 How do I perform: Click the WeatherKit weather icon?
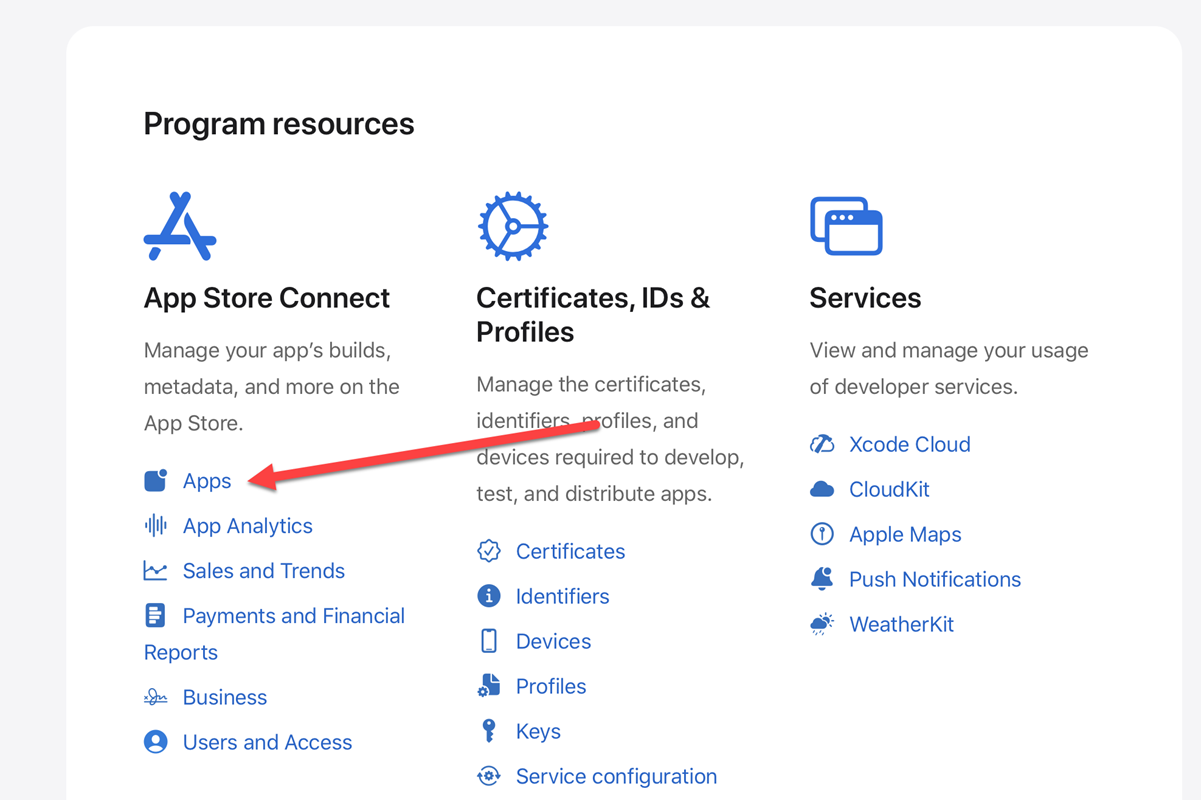822,624
